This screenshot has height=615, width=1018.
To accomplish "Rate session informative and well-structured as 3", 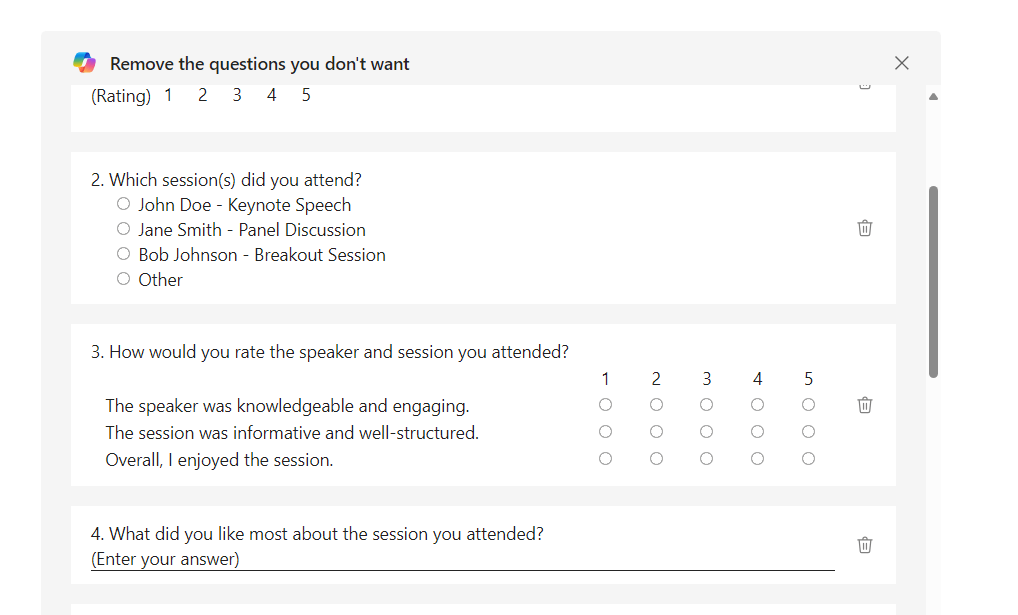I will (x=707, y=432).
